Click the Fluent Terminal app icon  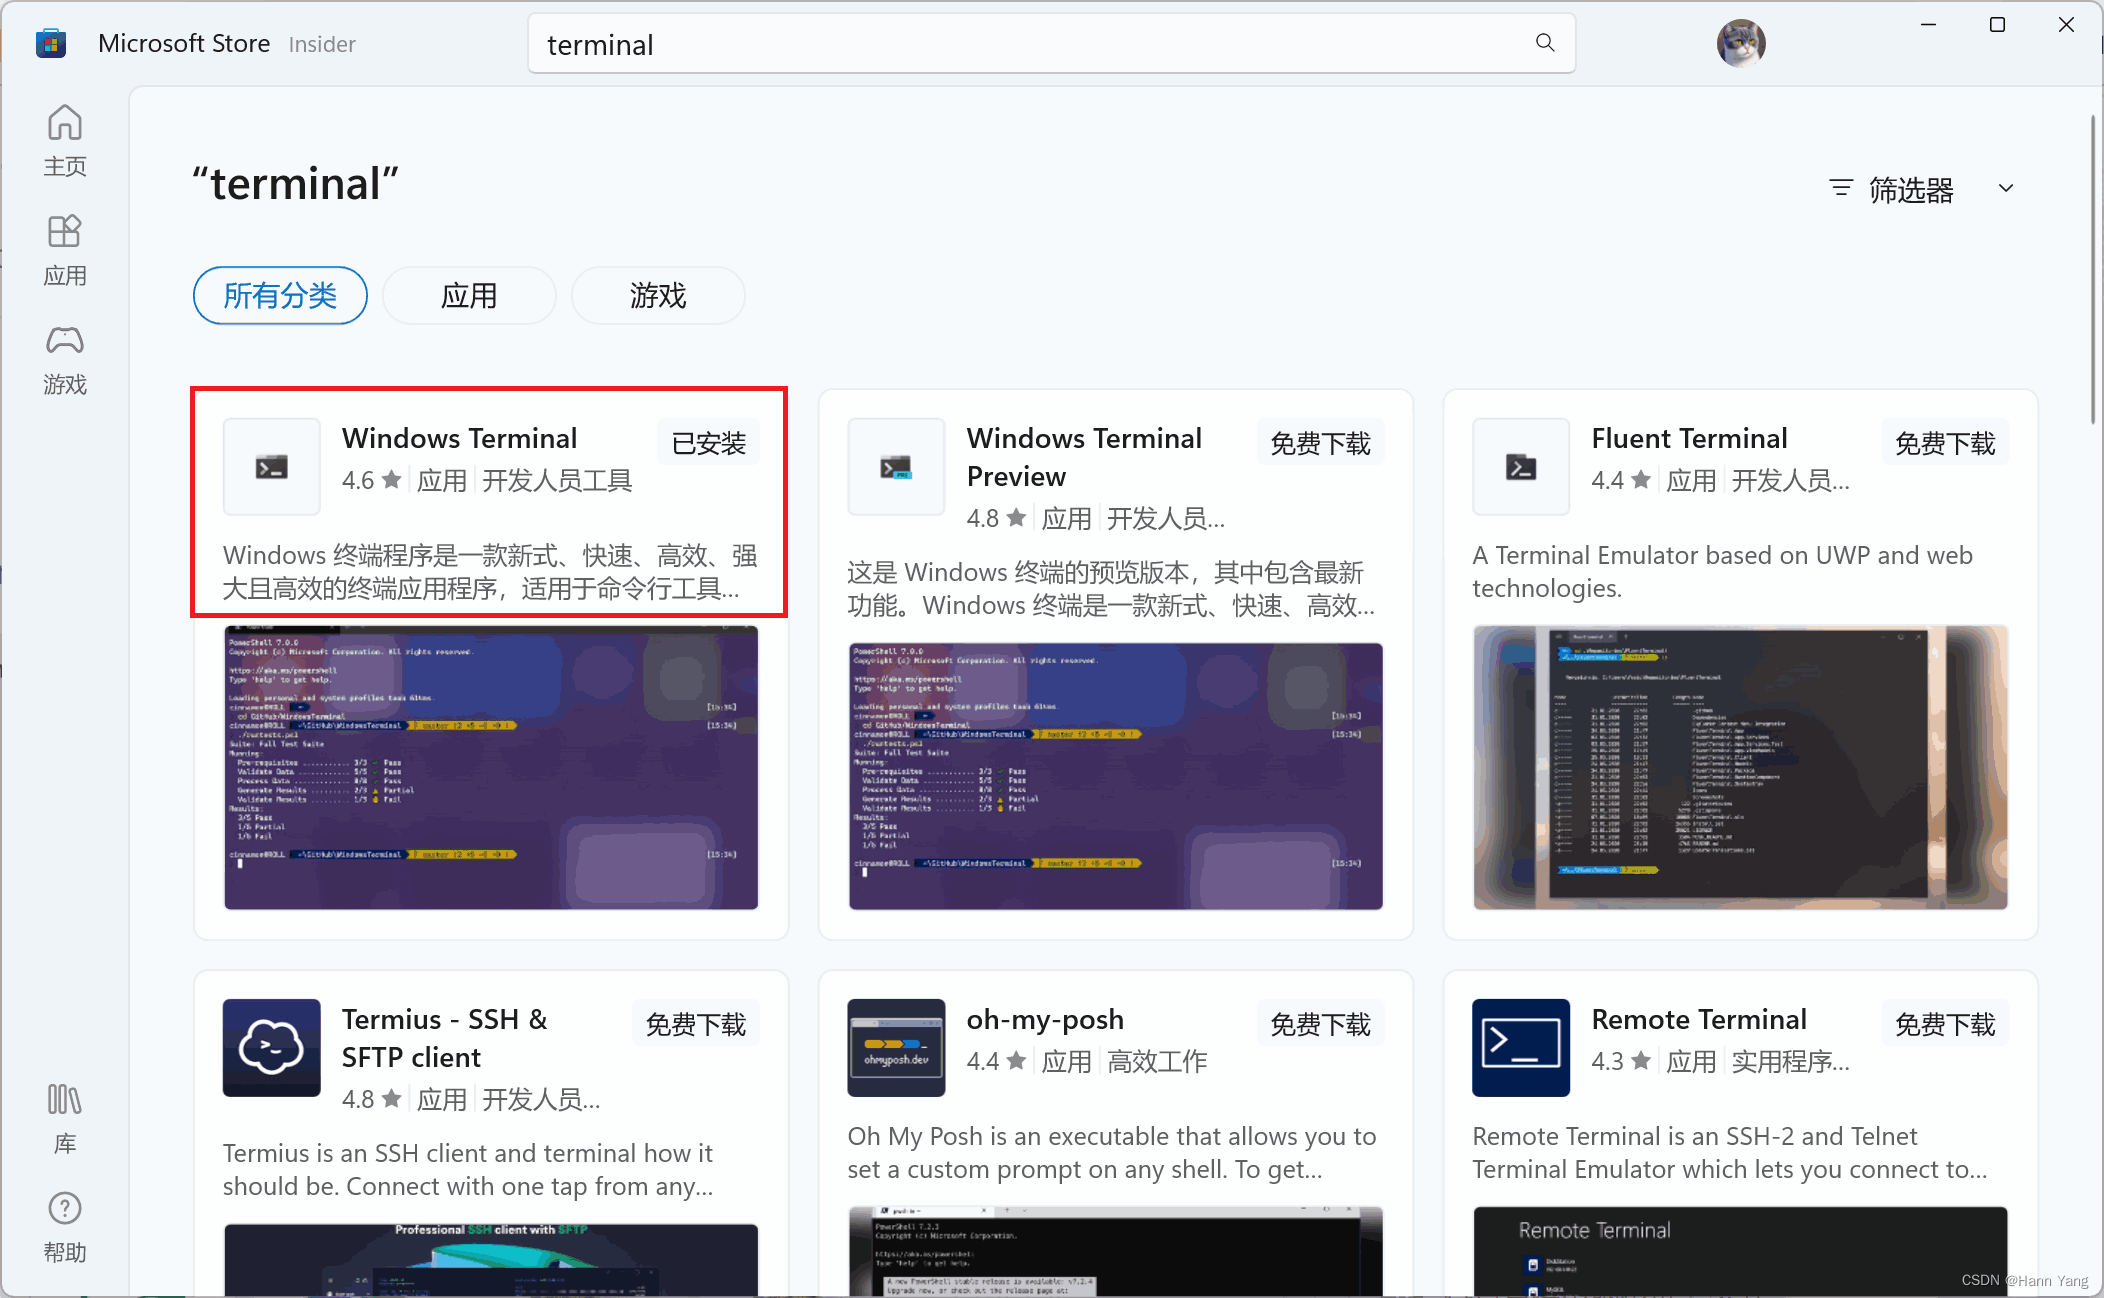click(x=1521, y=467)
